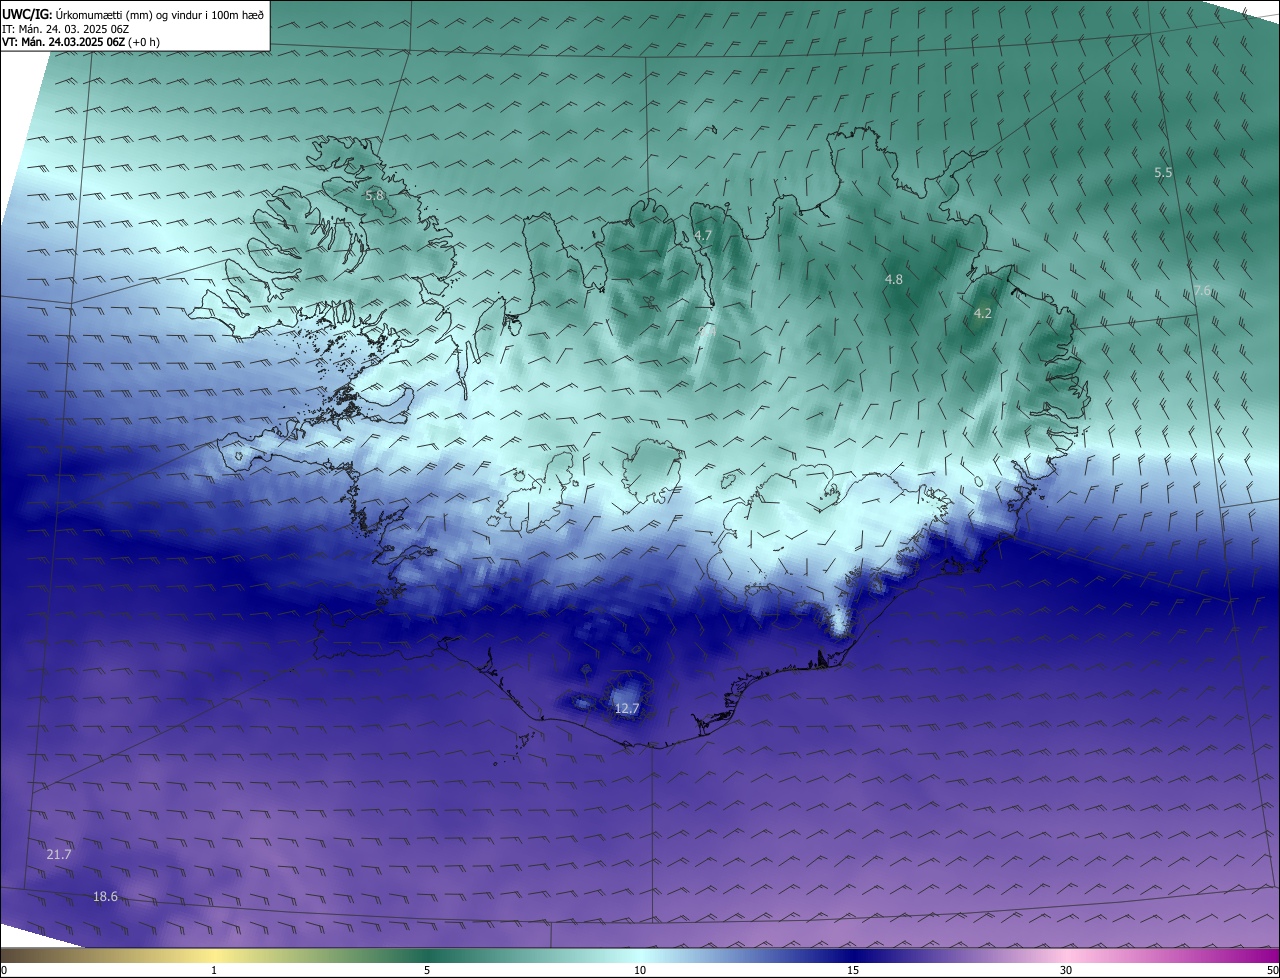Image resolution: width=1280 pixels, height=978 pixels.
Task: Click the 1 tick label on the color scale
Action: (214, 971)
